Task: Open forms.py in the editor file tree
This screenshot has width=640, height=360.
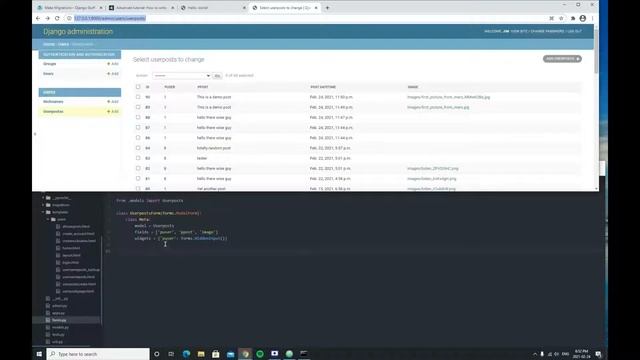Action: pyautogui.click(x=59, y=320)
